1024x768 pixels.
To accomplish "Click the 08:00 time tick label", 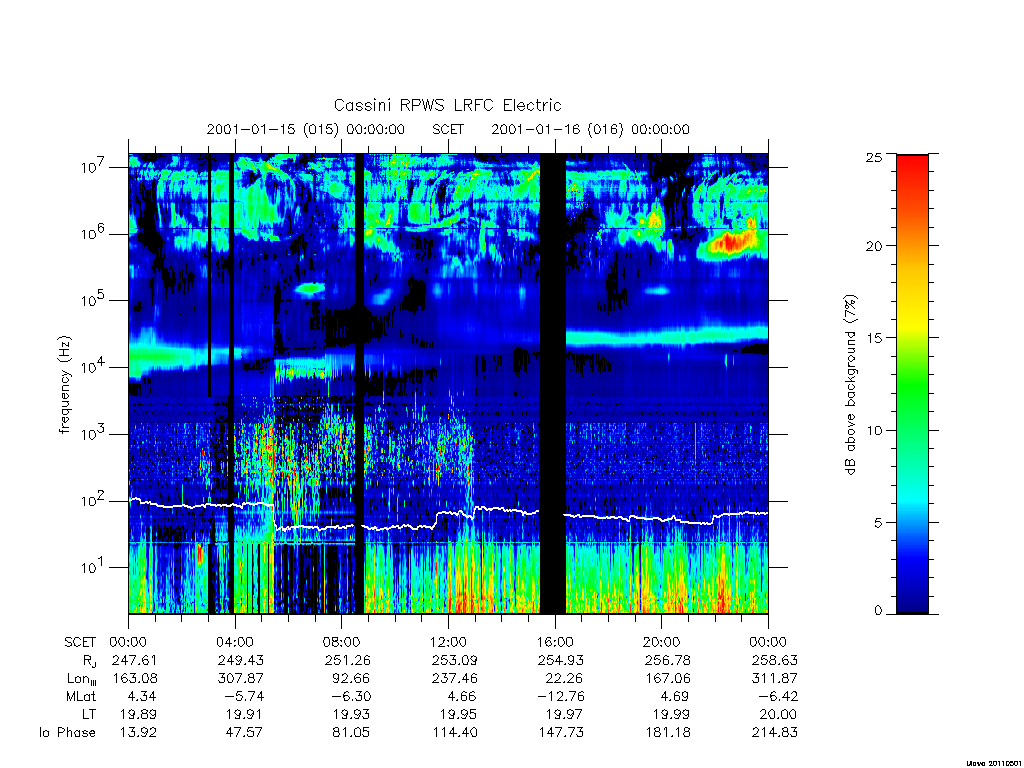I will coord(342,642).
